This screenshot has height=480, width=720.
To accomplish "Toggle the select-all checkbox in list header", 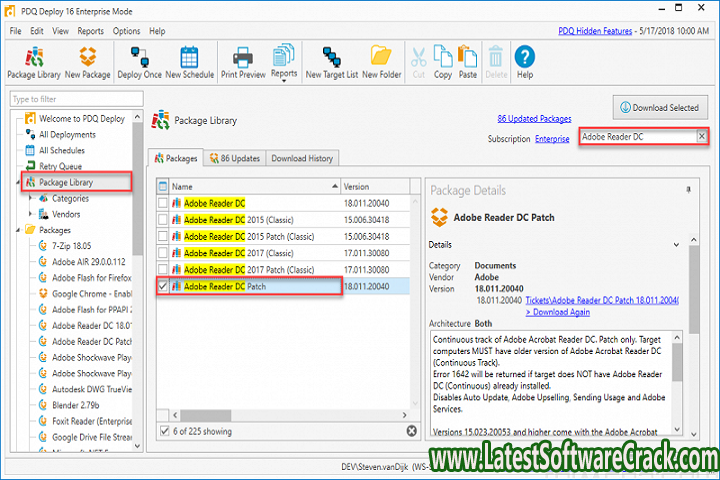I will (x=164, y=186).
